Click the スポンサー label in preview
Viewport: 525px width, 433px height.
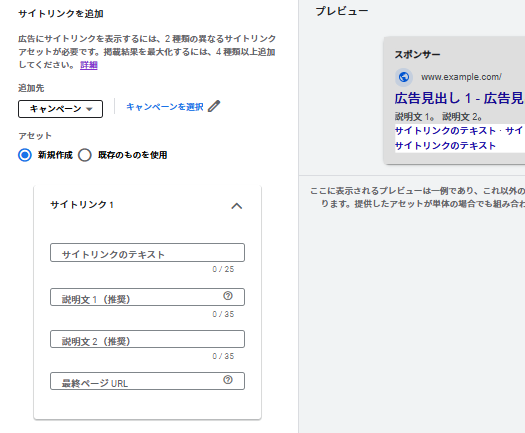(417, 54)
